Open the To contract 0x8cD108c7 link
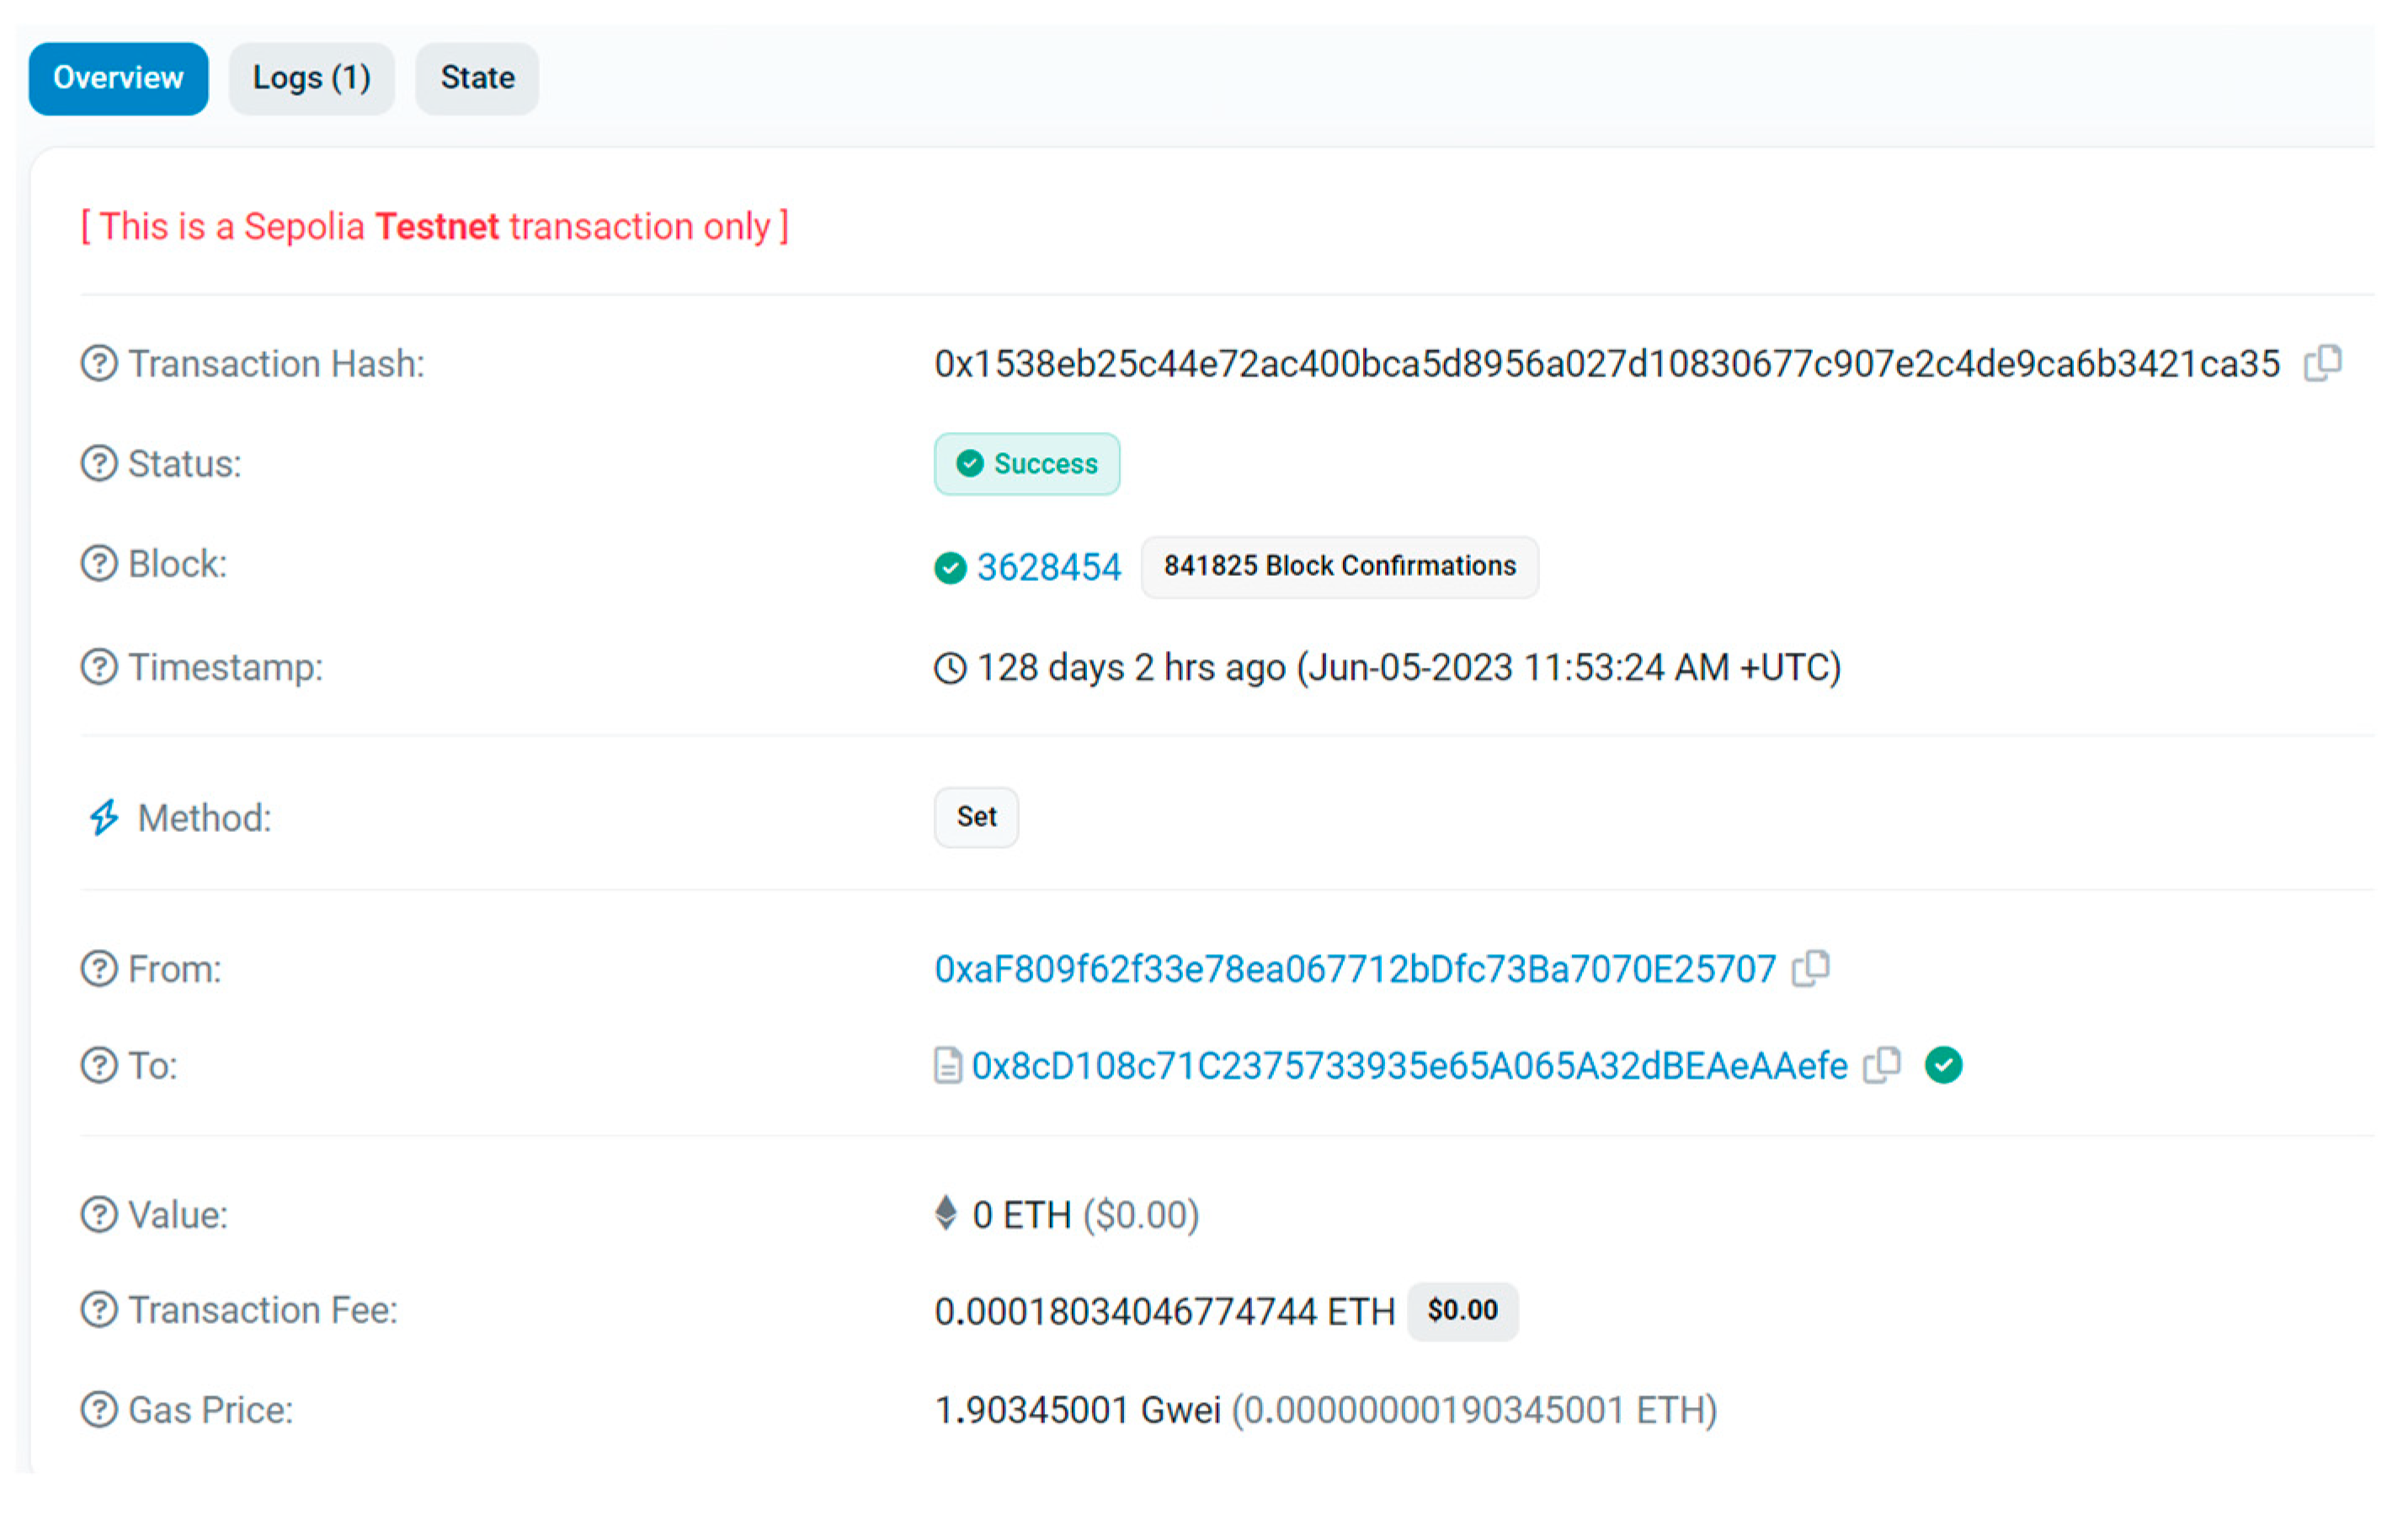The height and width of the screenshot is (1520, 2408). 1409,1066
